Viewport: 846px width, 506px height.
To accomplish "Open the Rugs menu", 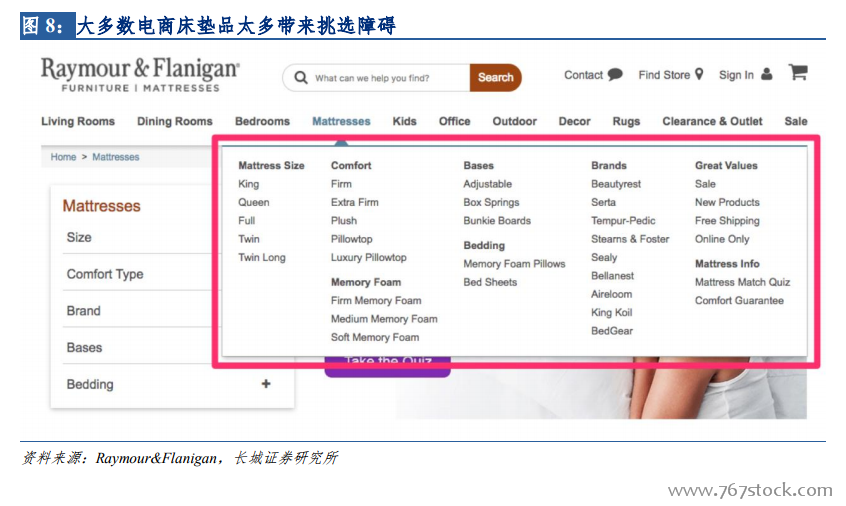I will click(x=626, y=121).
